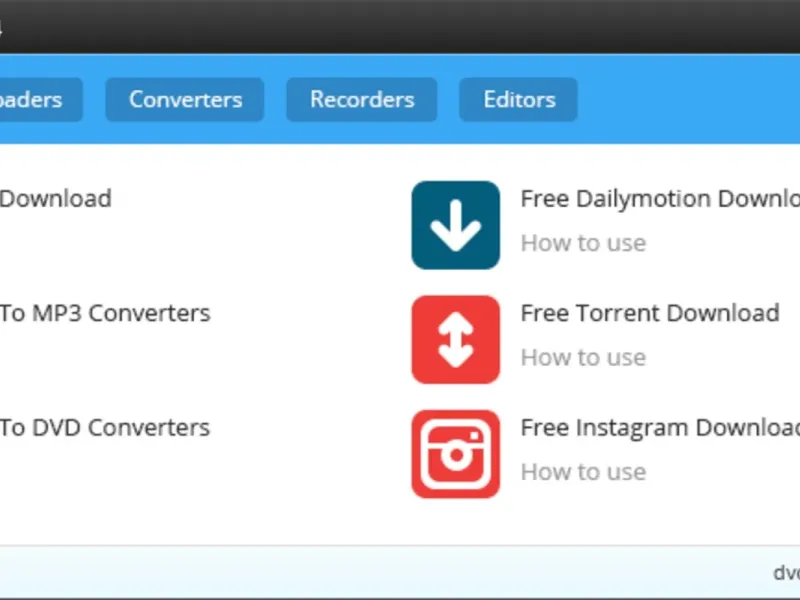Screen dimensions: 800x600
Task: Choose the To DVD Converters entry
Action: click(105, 428)
